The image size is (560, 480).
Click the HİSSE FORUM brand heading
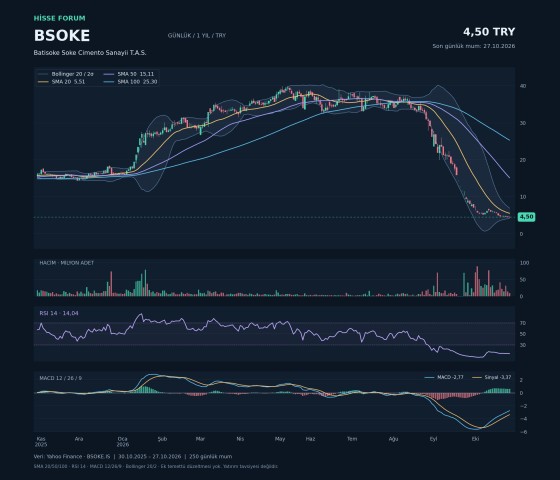[60, 18]
